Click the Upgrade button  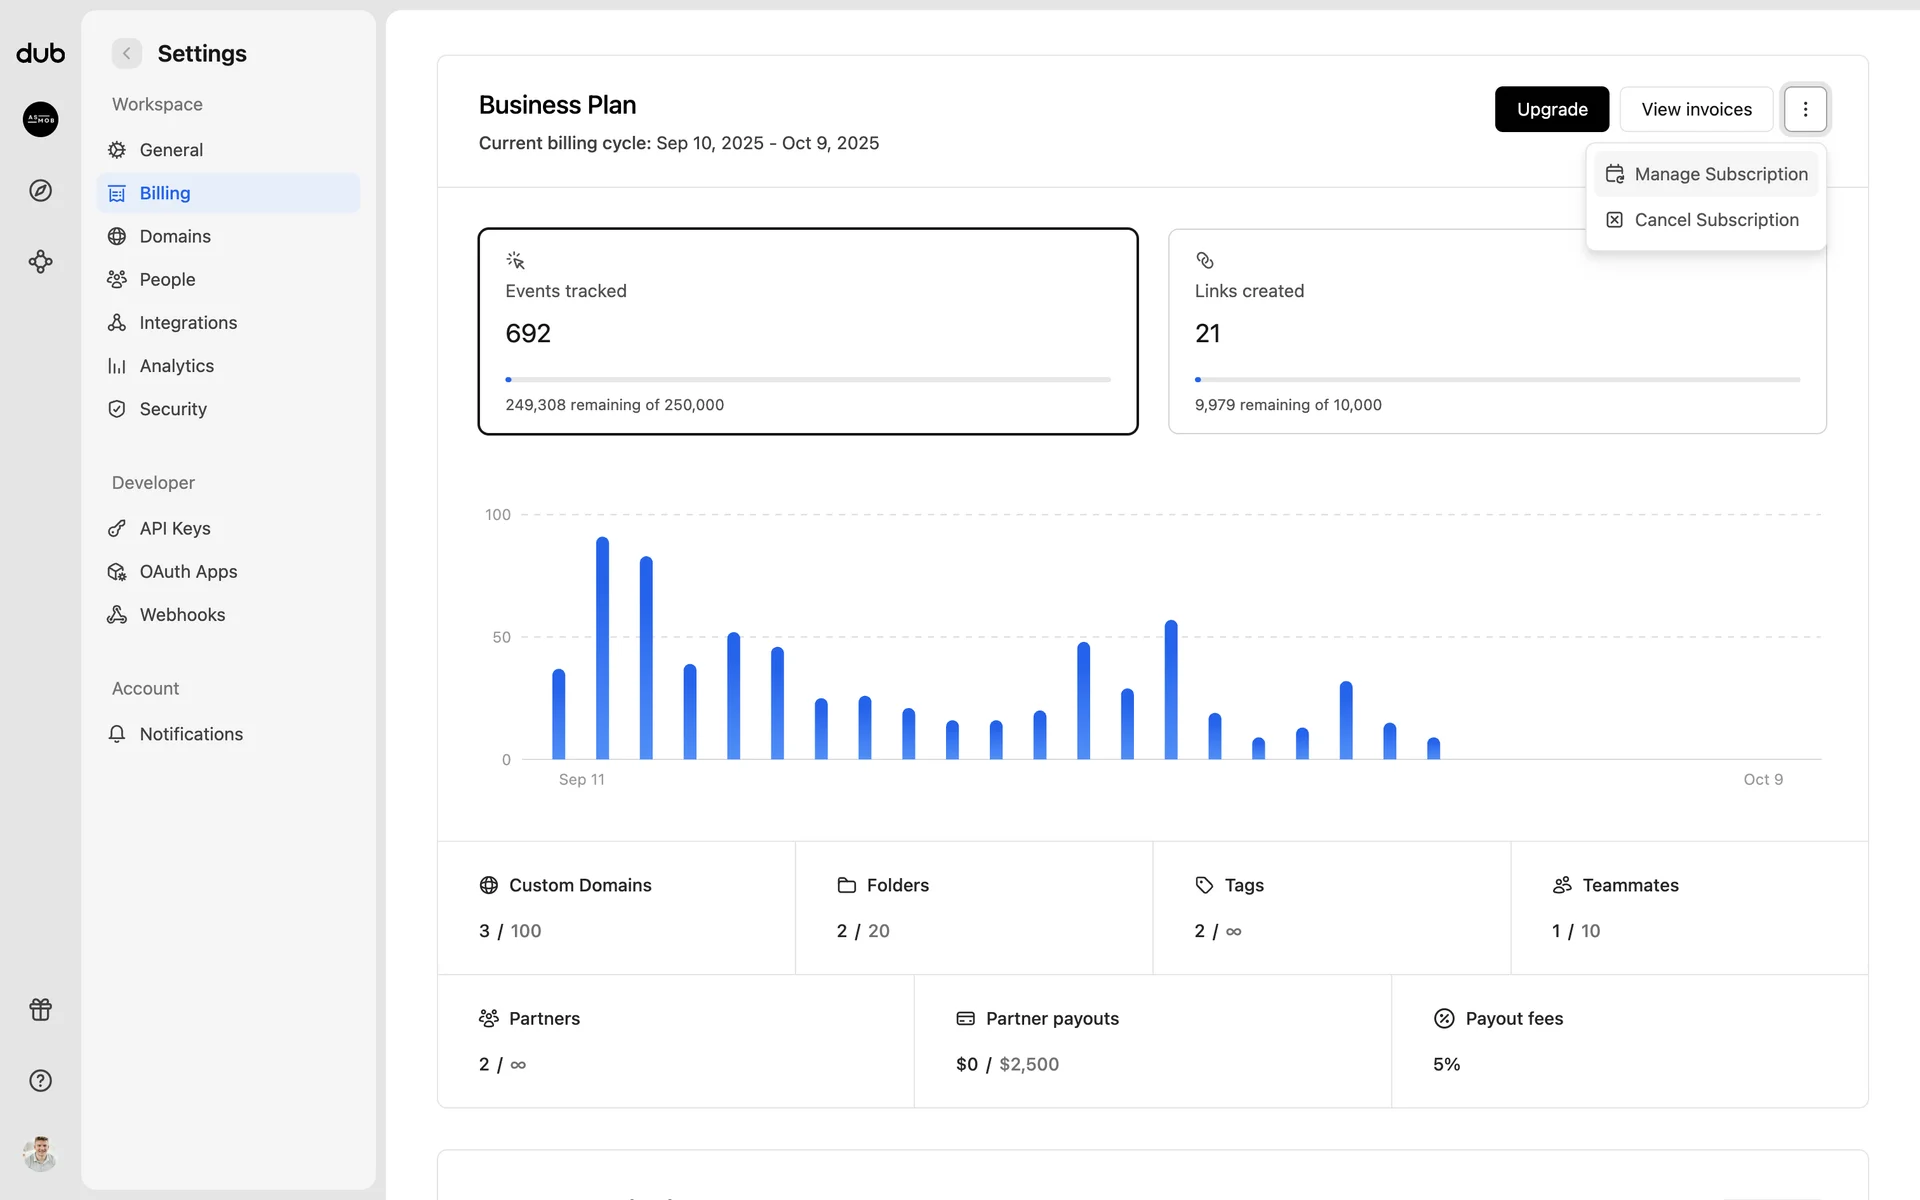click(1551, 109)
